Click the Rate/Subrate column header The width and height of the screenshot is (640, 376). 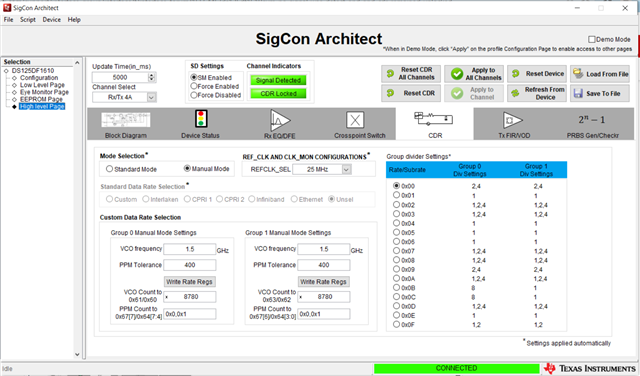pos(407,170)
